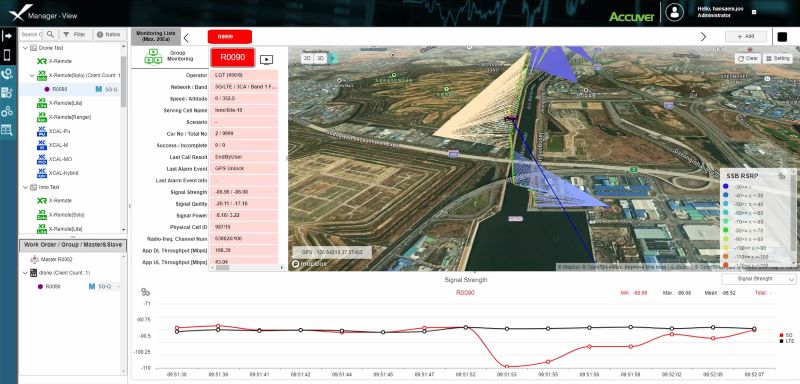Collapse the Drone Test tree node
This screenshot has height=384, width=800.
[x=25, y=47]
